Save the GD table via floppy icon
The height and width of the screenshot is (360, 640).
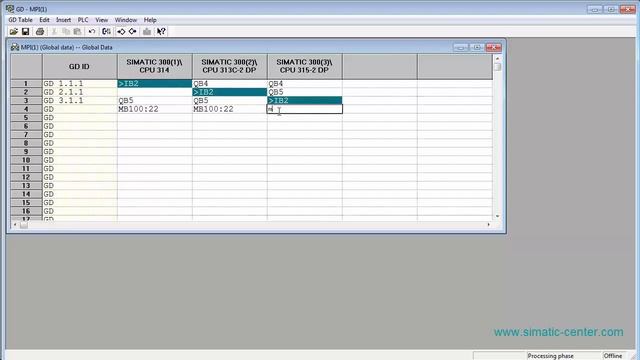coord(25,31)
